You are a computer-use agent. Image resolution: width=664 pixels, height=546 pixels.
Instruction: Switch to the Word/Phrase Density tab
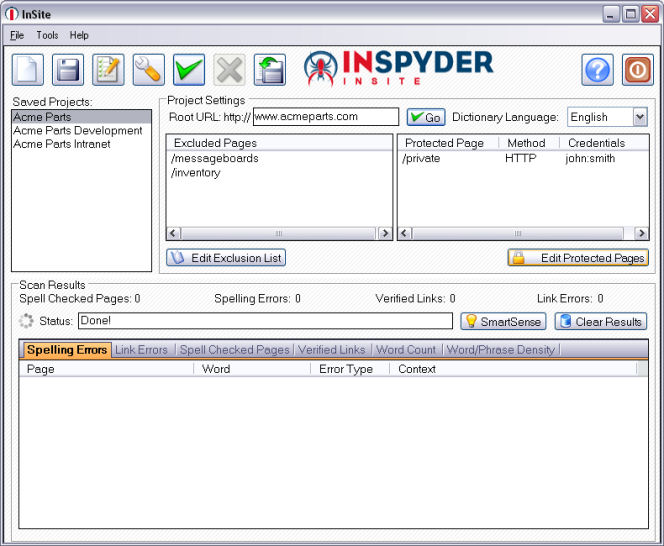[501, 350]
